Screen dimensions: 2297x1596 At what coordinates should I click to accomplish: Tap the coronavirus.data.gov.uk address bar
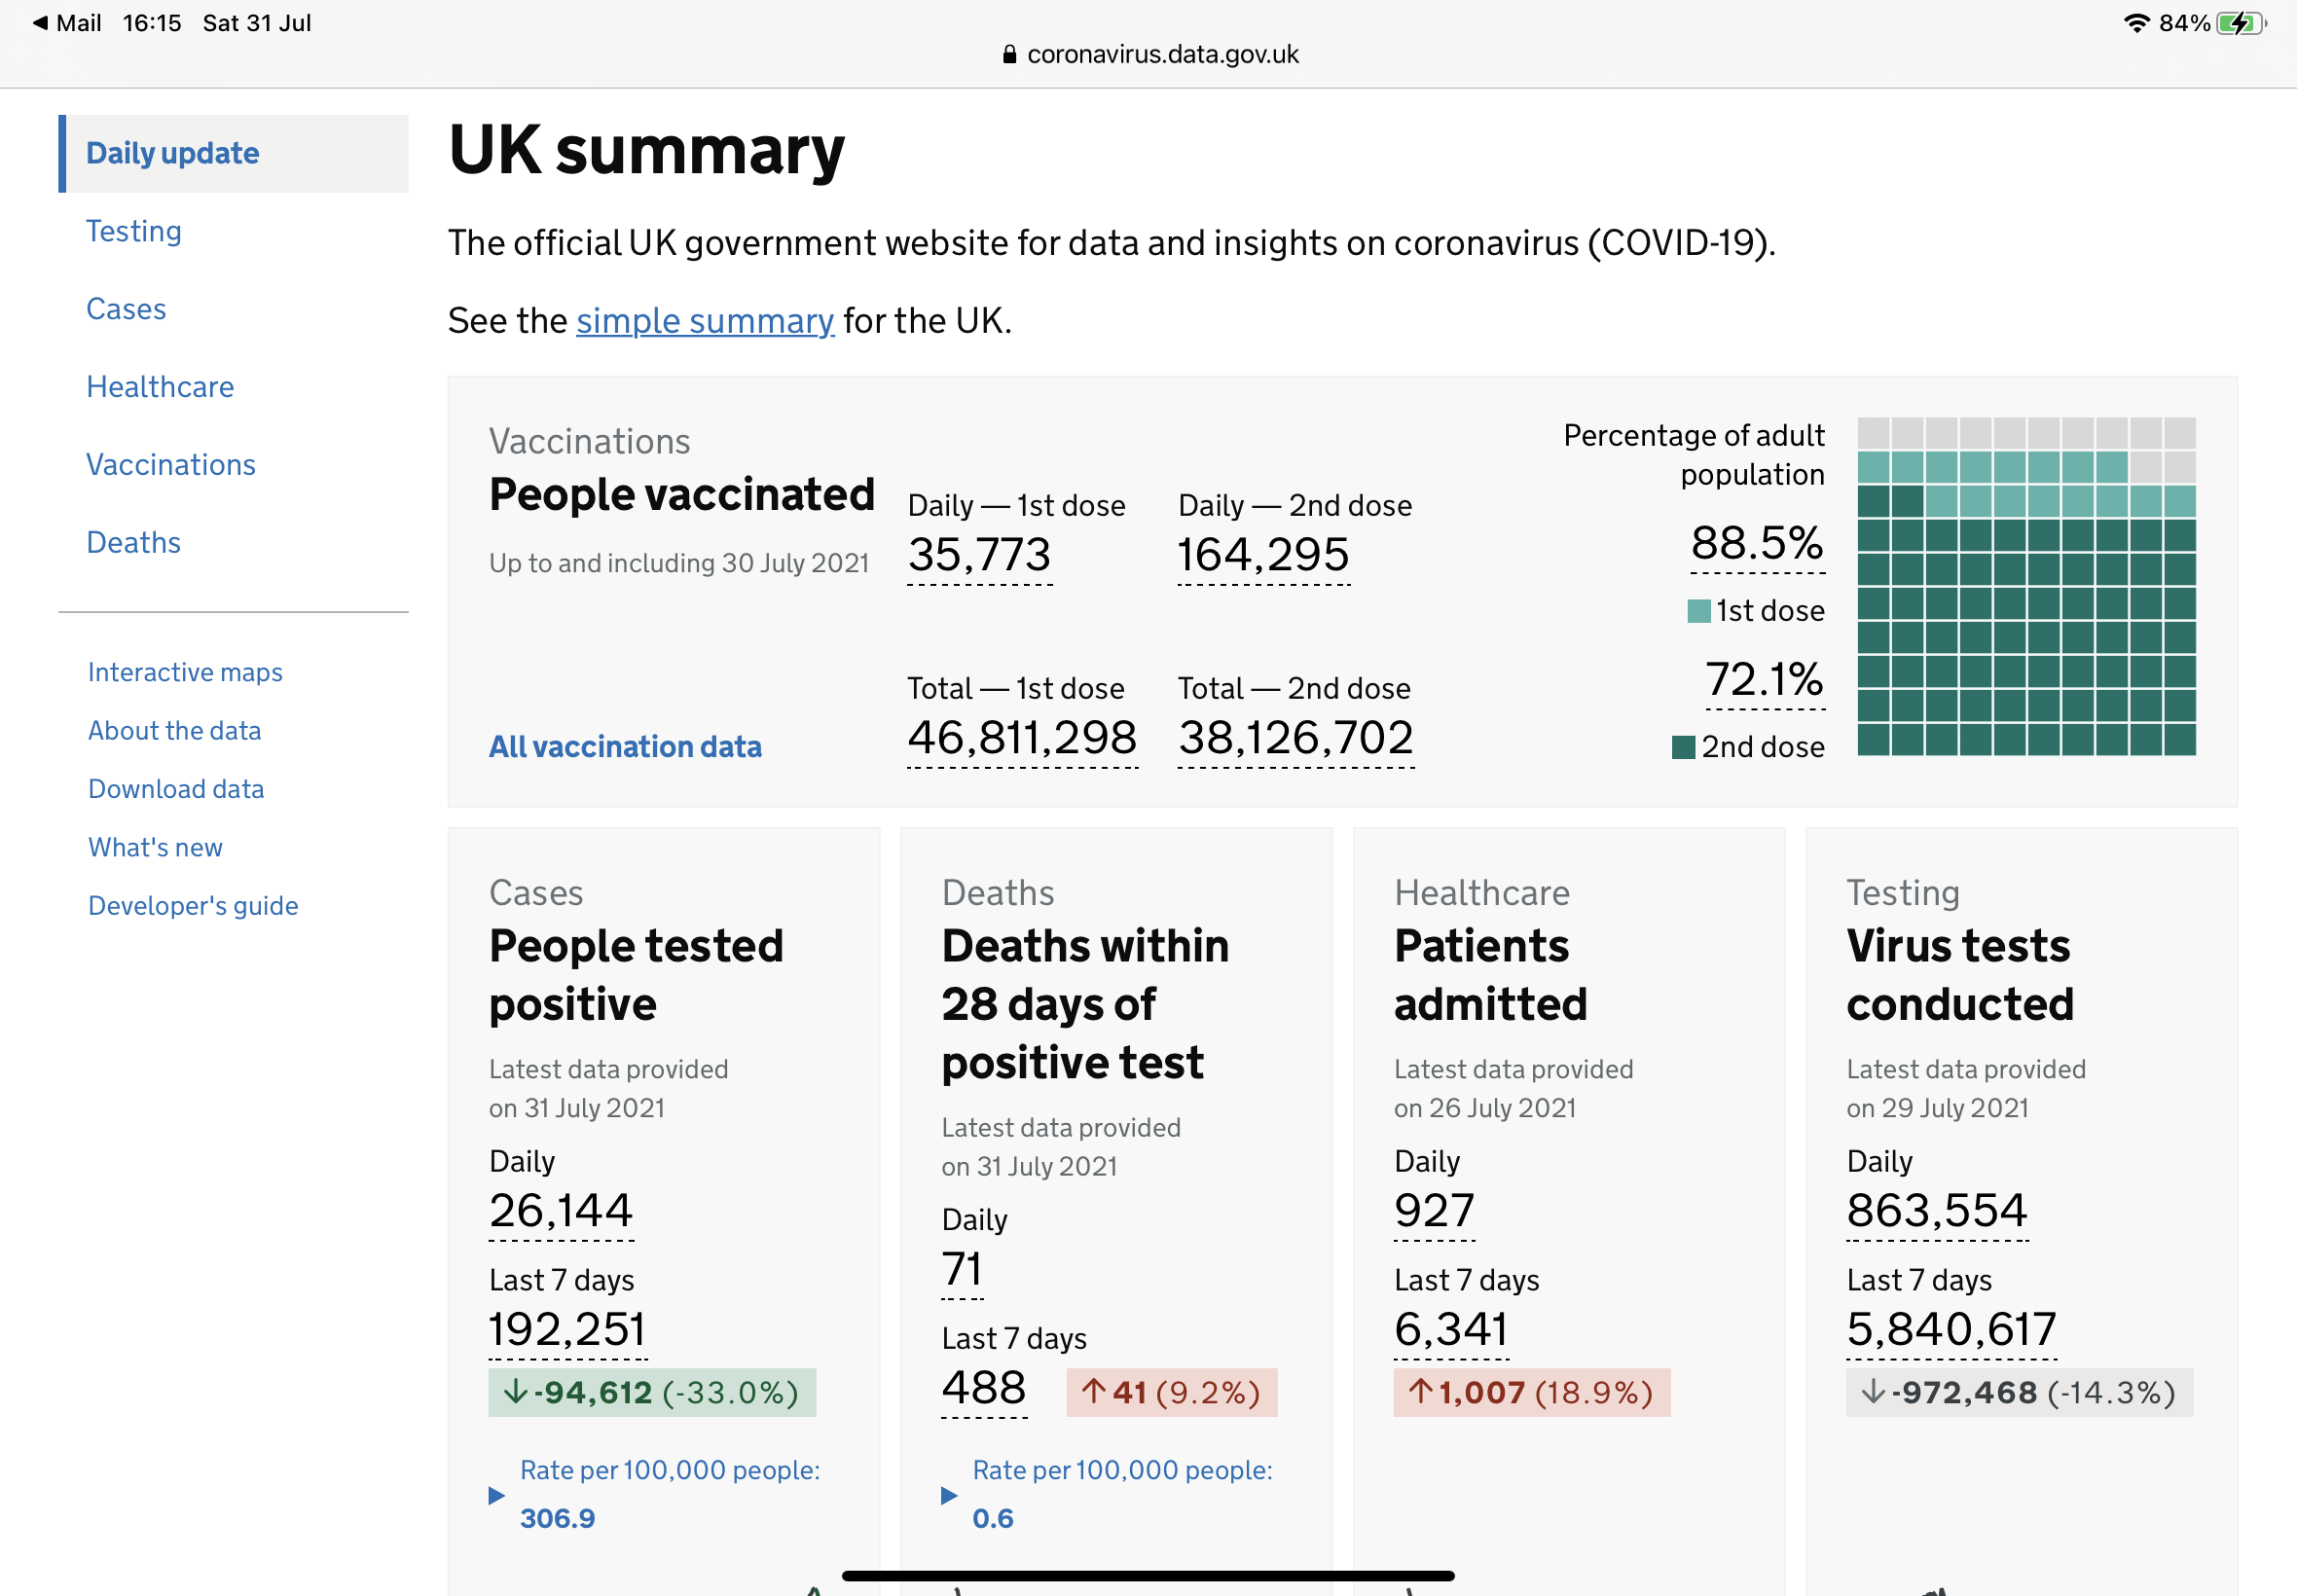[1150, 54]
